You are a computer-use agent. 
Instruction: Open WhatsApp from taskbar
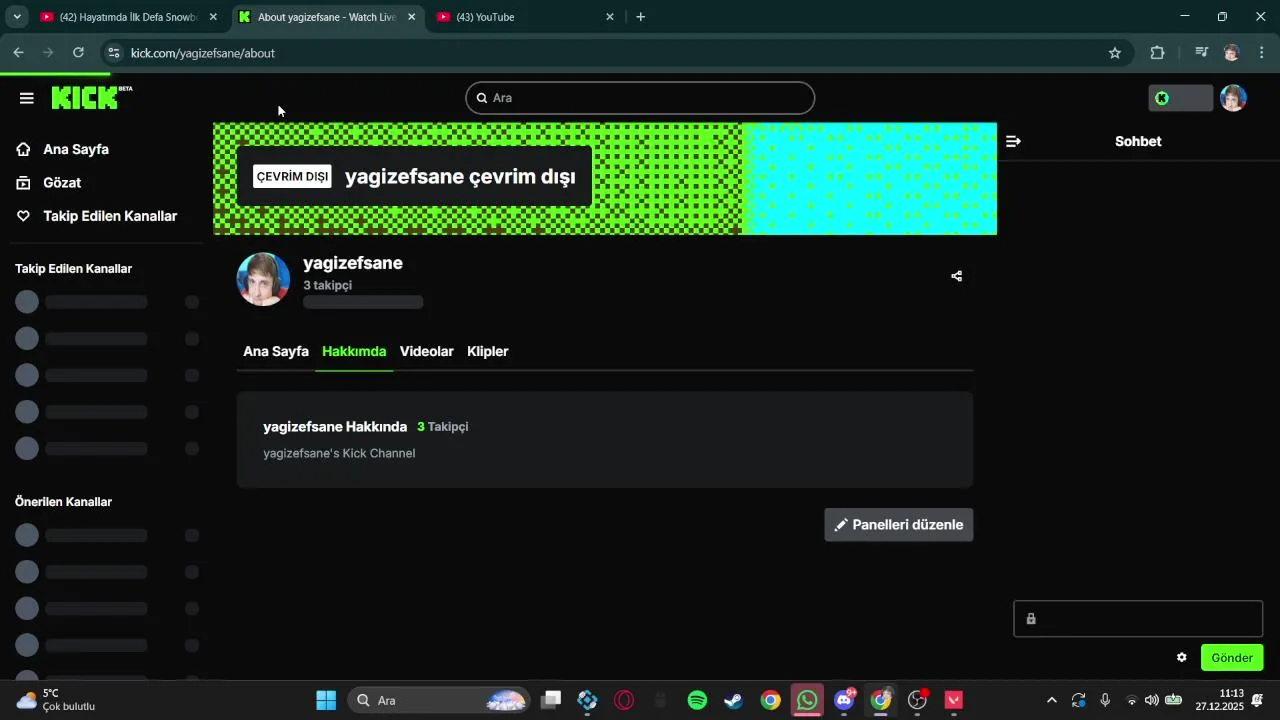point(807,700)
